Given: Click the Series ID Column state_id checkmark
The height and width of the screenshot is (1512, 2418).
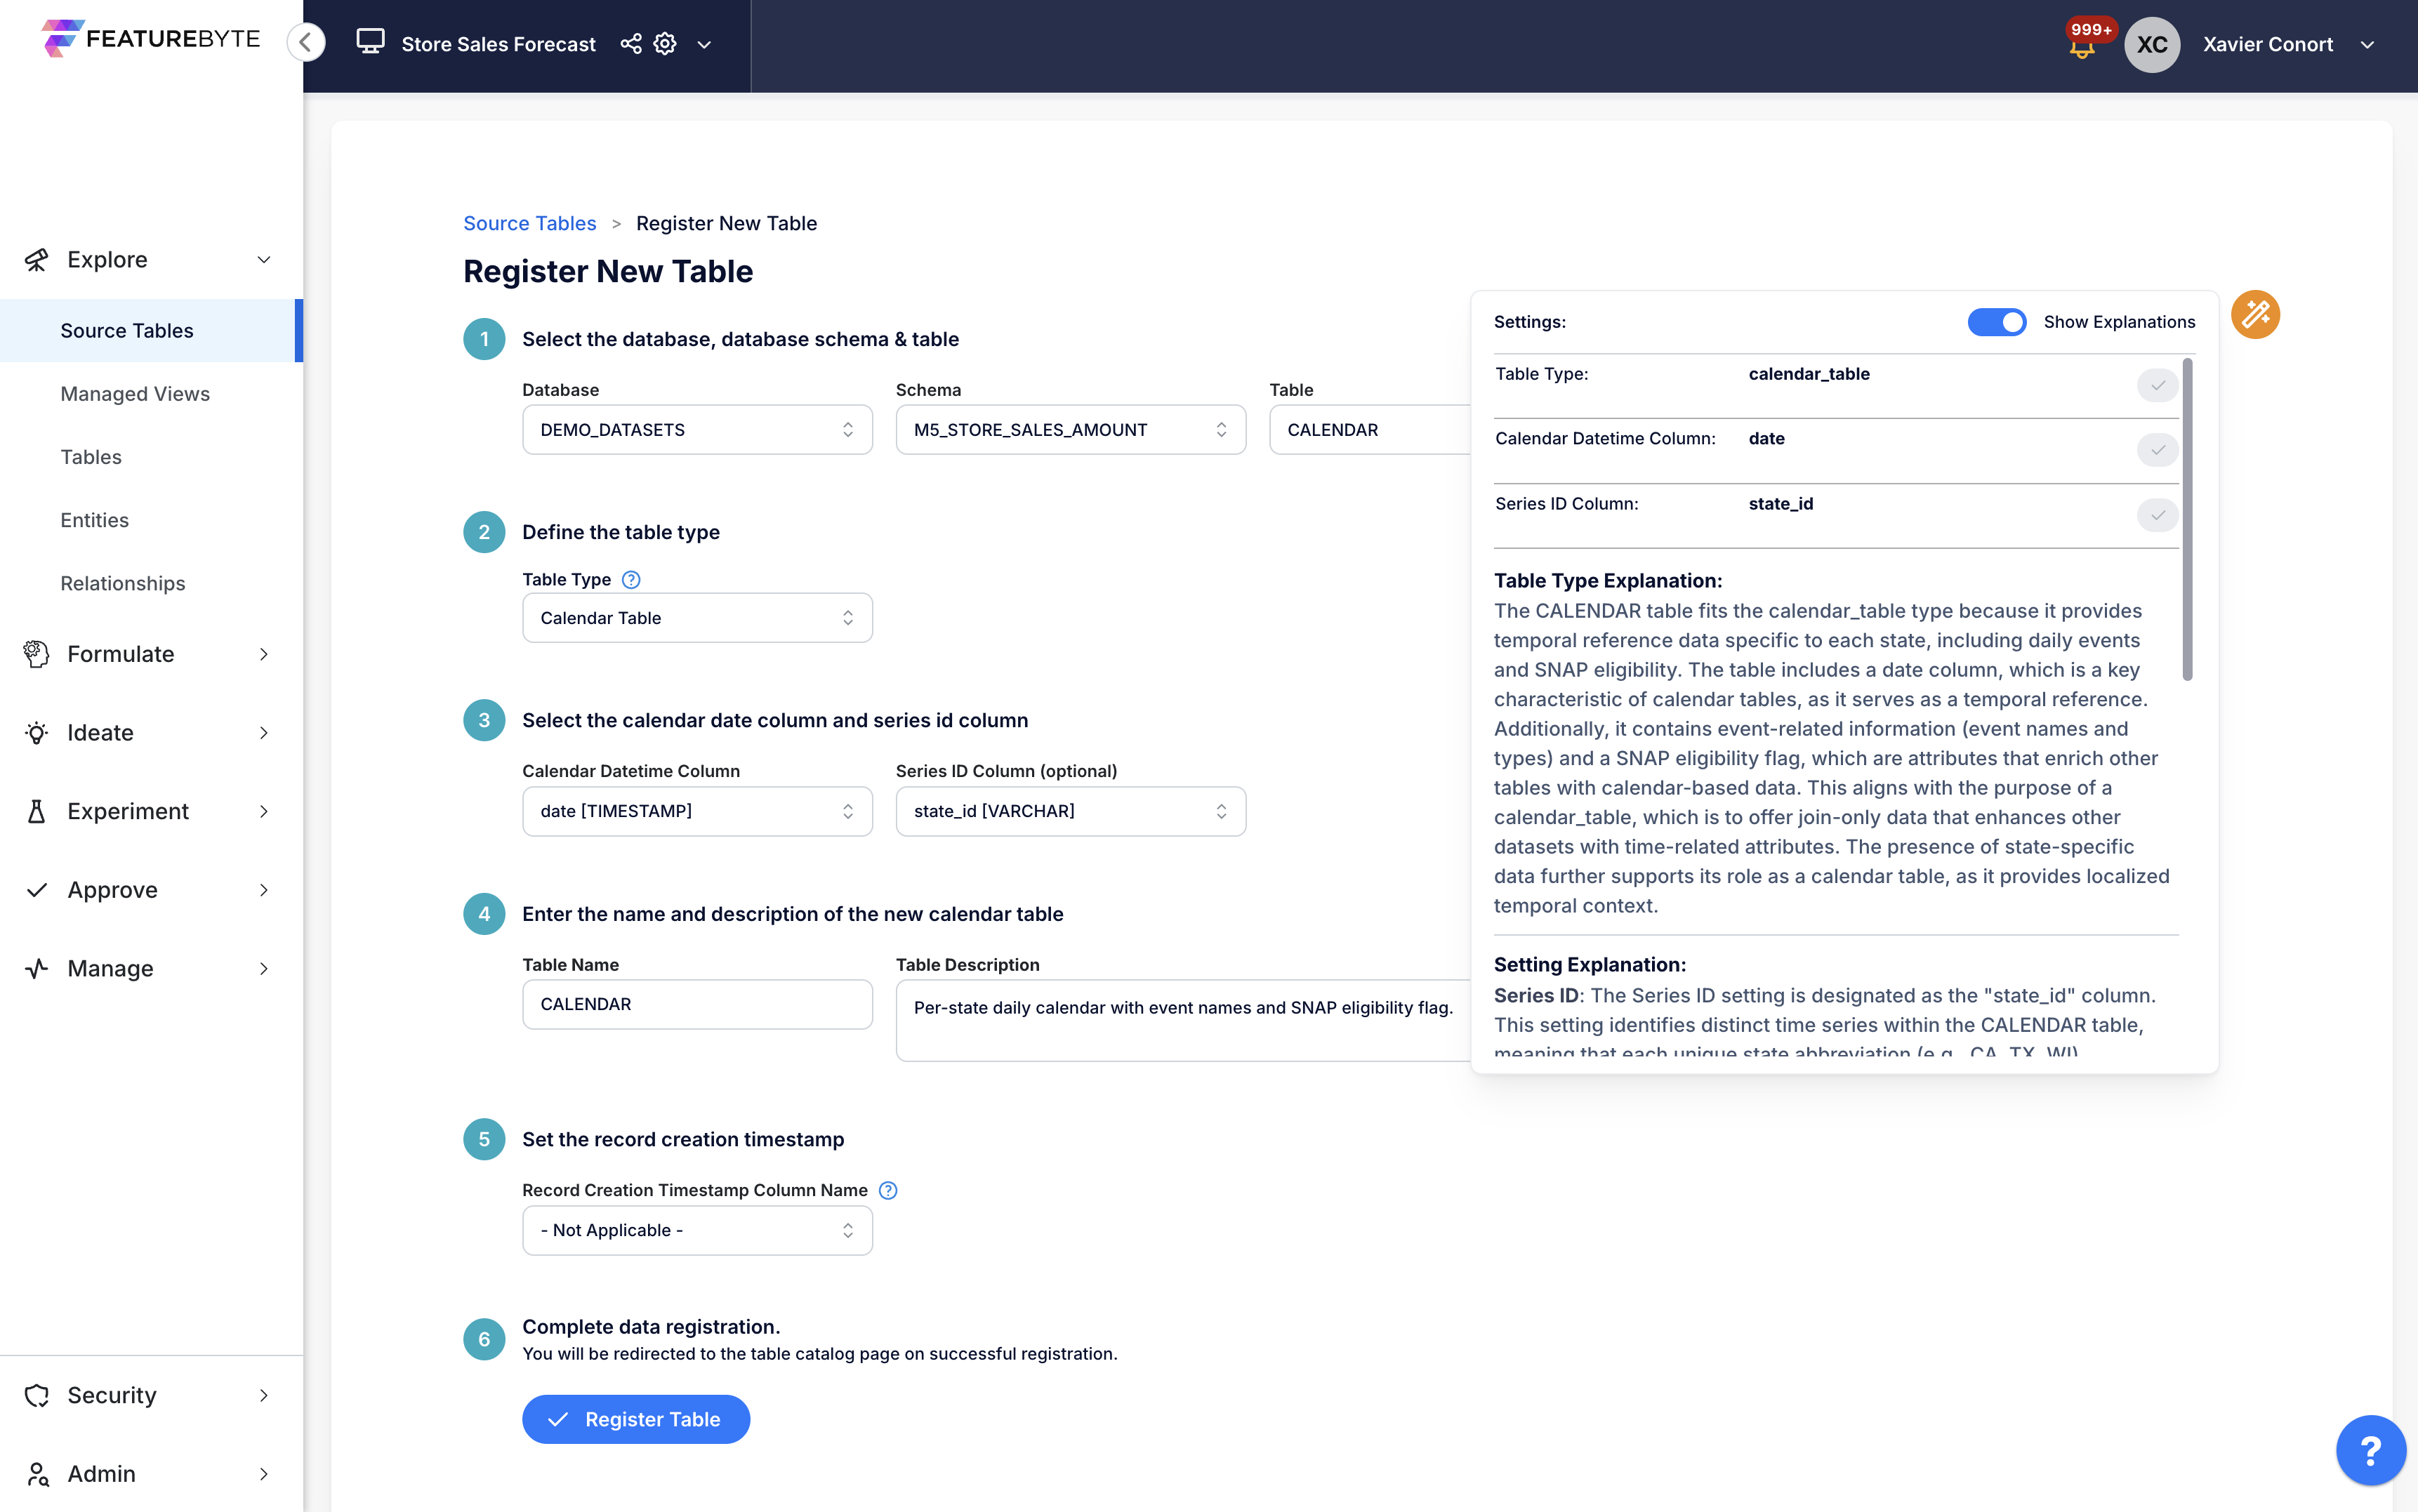Looking at the screenshot, I should (2157, 515).
